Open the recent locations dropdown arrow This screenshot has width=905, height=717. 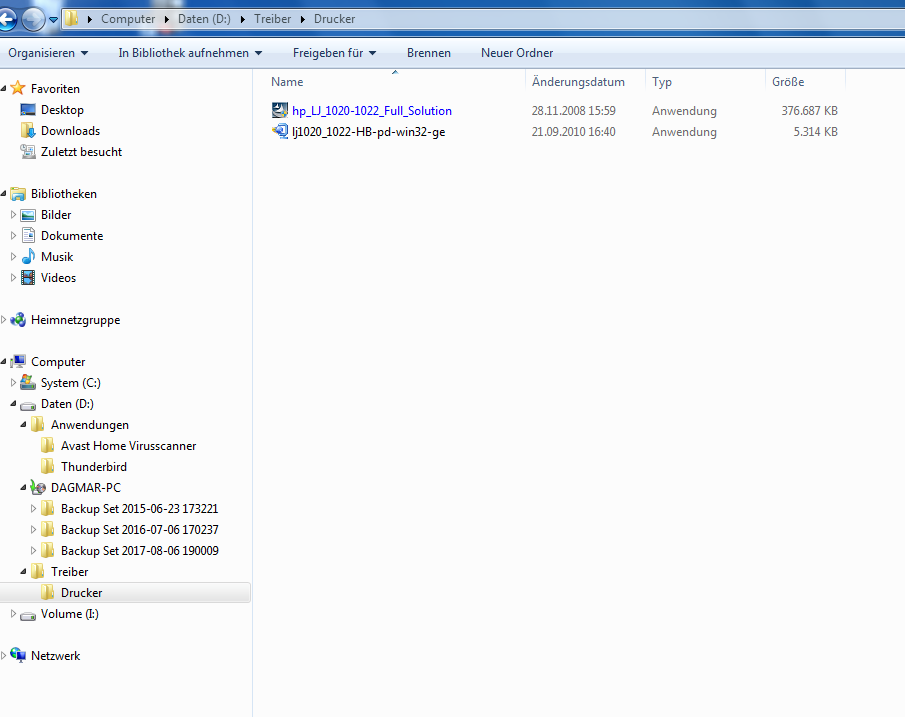(54, 20)
